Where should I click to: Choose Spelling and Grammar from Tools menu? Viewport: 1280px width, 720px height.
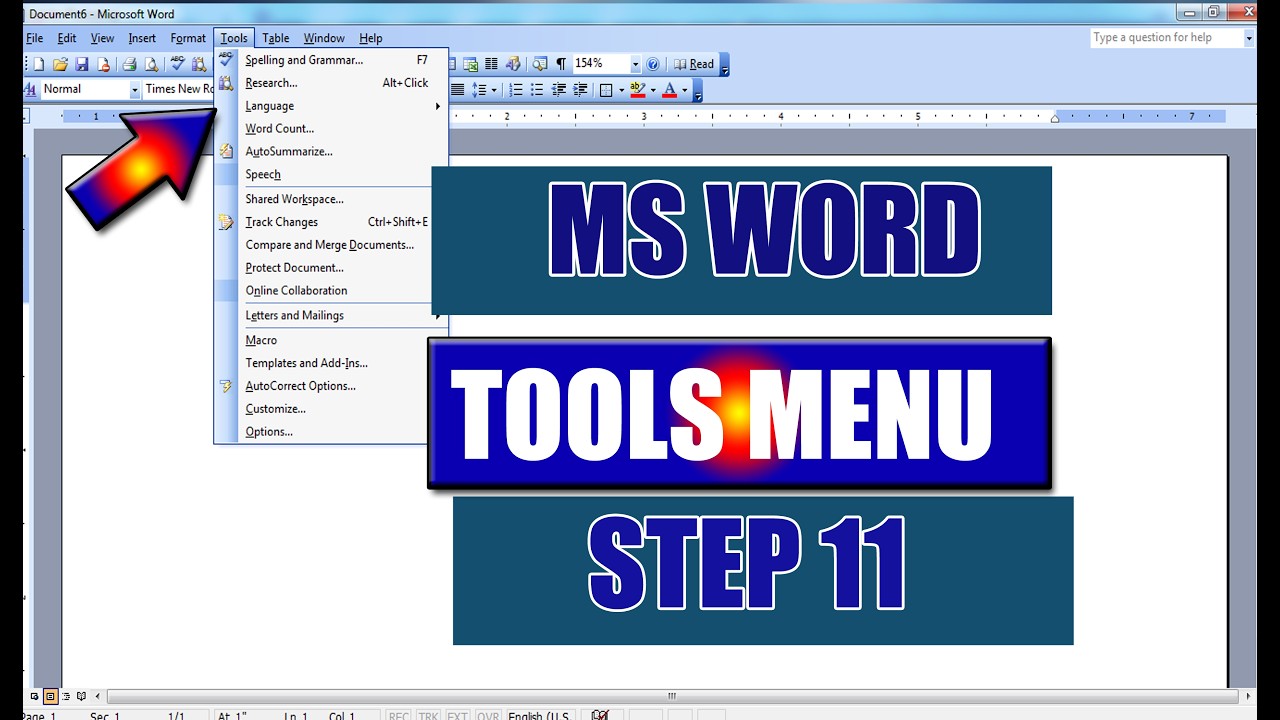(331, 60)
